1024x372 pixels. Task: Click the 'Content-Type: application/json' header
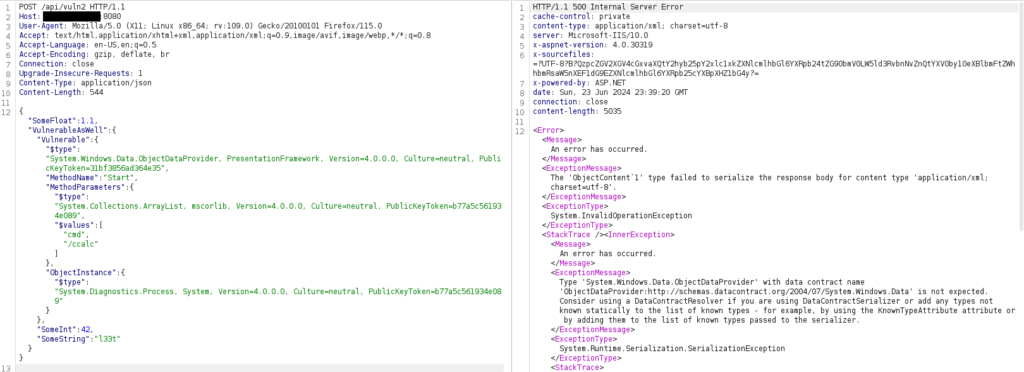85,83
